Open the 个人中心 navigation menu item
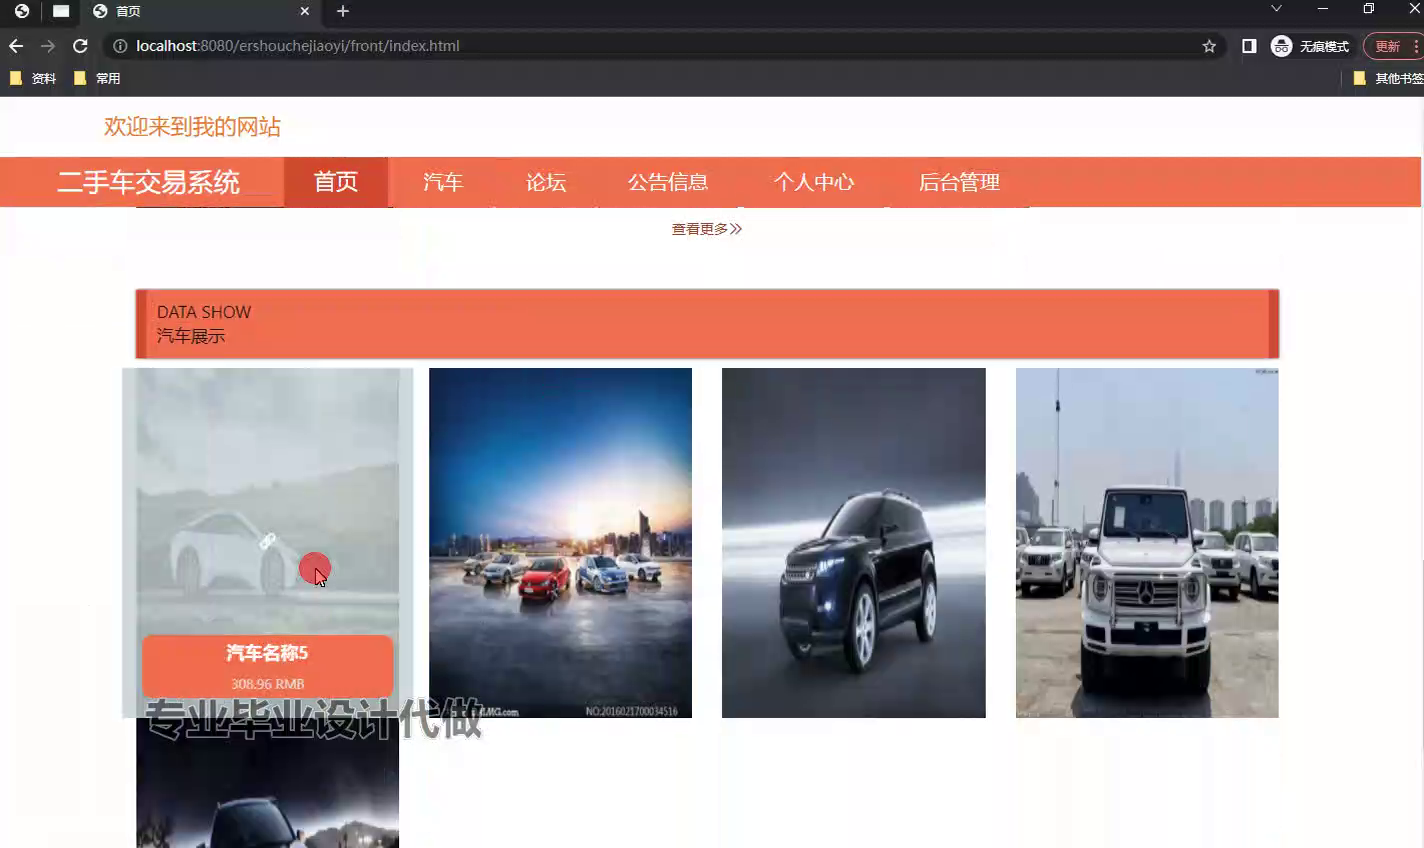 pyautogui.click(x=814, y=182)
